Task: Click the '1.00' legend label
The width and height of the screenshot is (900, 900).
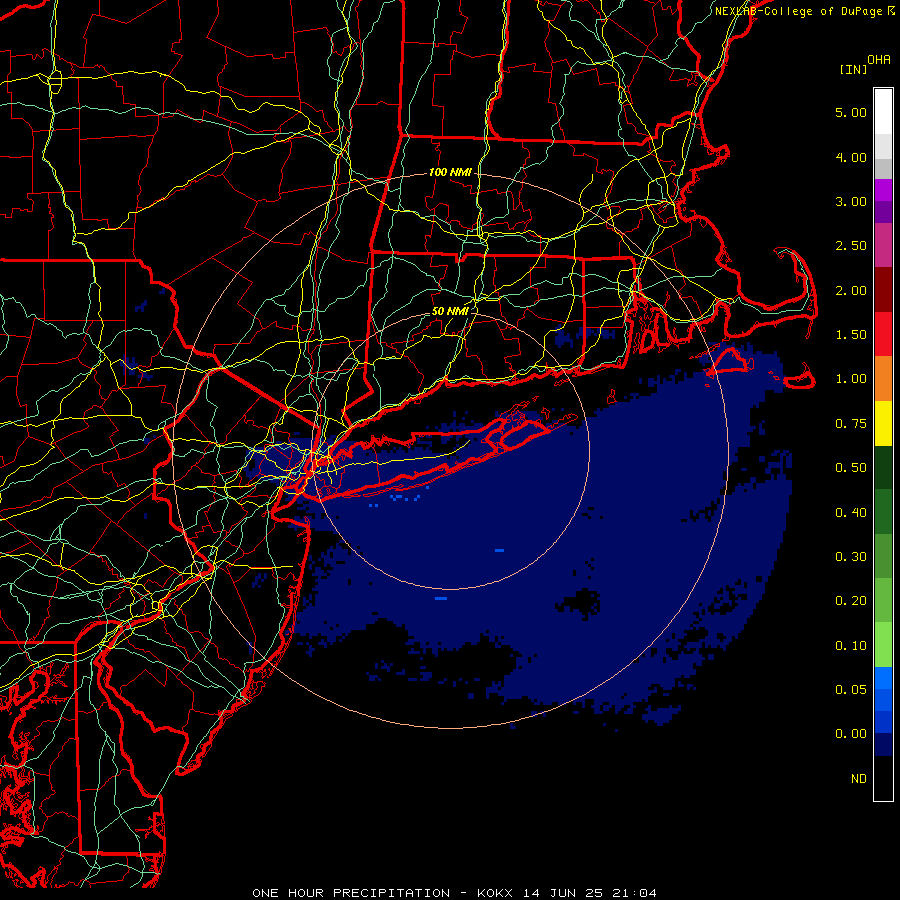Action: (851, 379)
